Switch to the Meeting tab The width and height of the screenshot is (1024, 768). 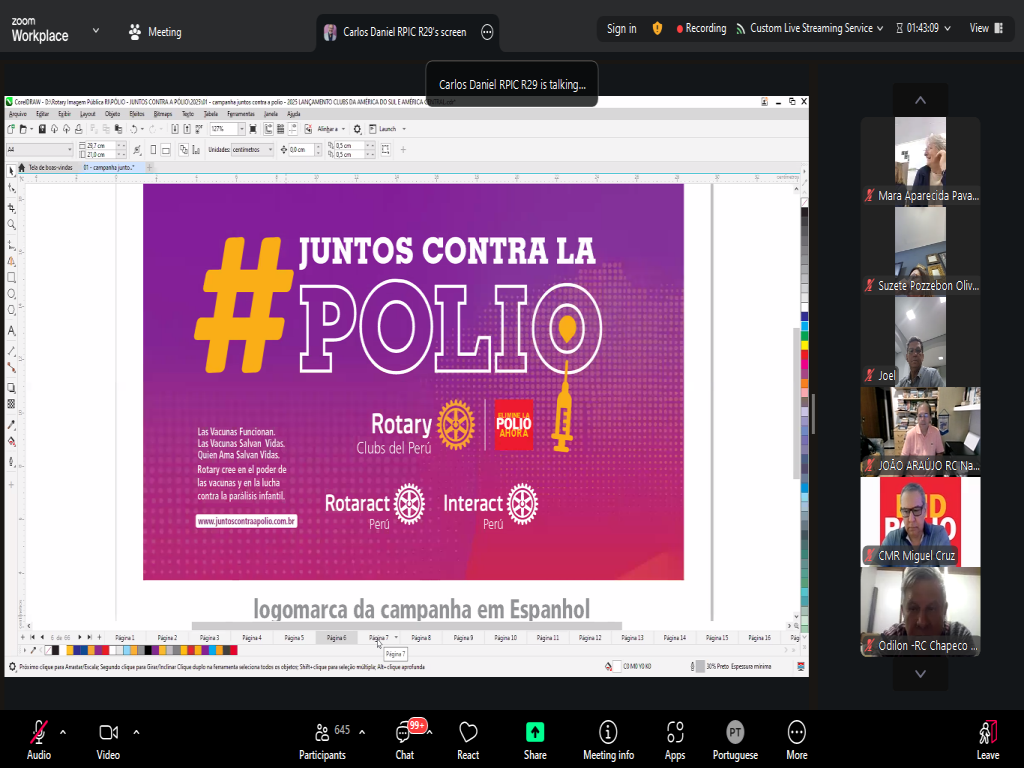pyautogui.click(x=155, y=32)
